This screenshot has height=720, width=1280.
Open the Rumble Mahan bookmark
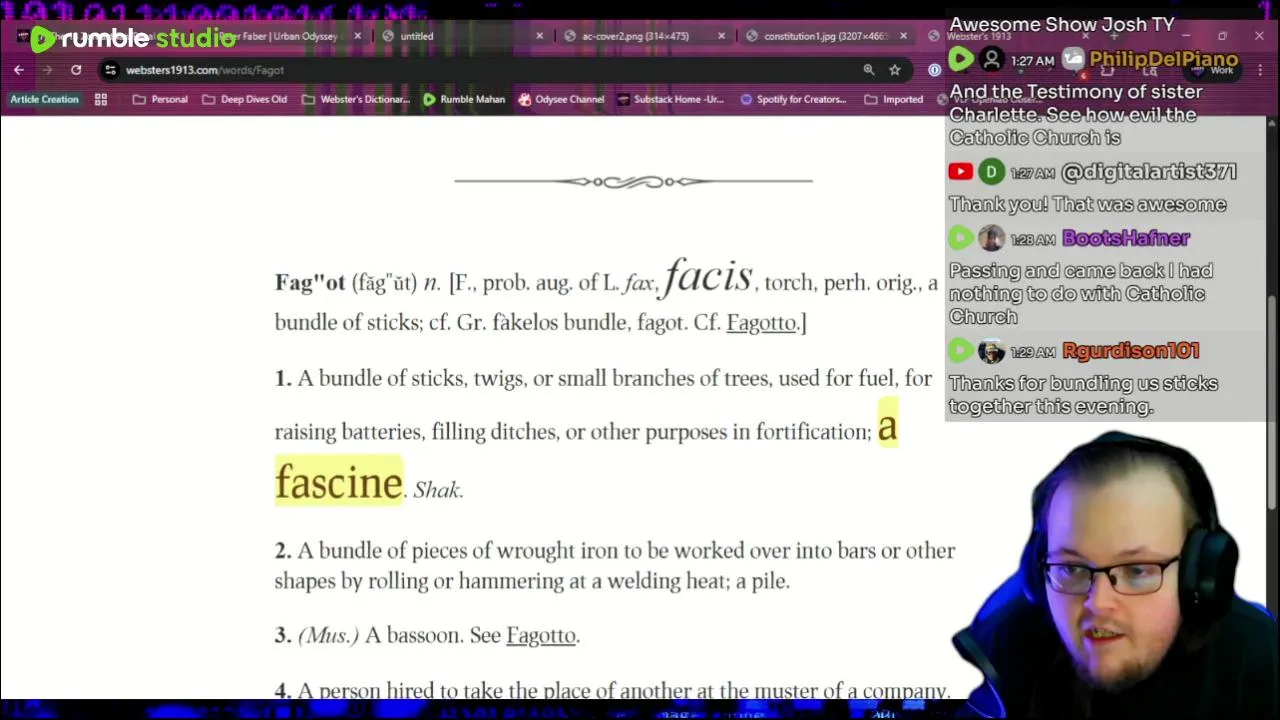click(464, 99)
